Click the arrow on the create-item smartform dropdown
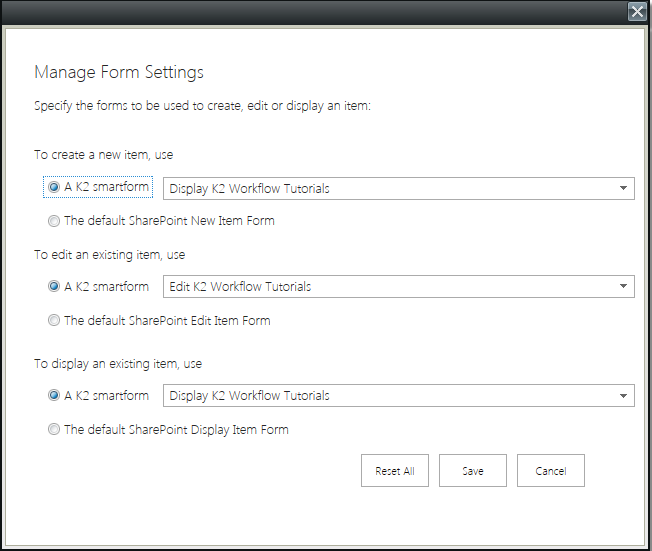652x551 pixels. [623, 188]
